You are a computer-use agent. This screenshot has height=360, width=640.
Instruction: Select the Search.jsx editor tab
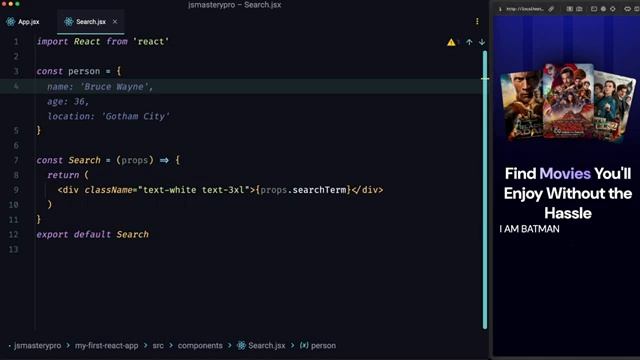[91, 22]
